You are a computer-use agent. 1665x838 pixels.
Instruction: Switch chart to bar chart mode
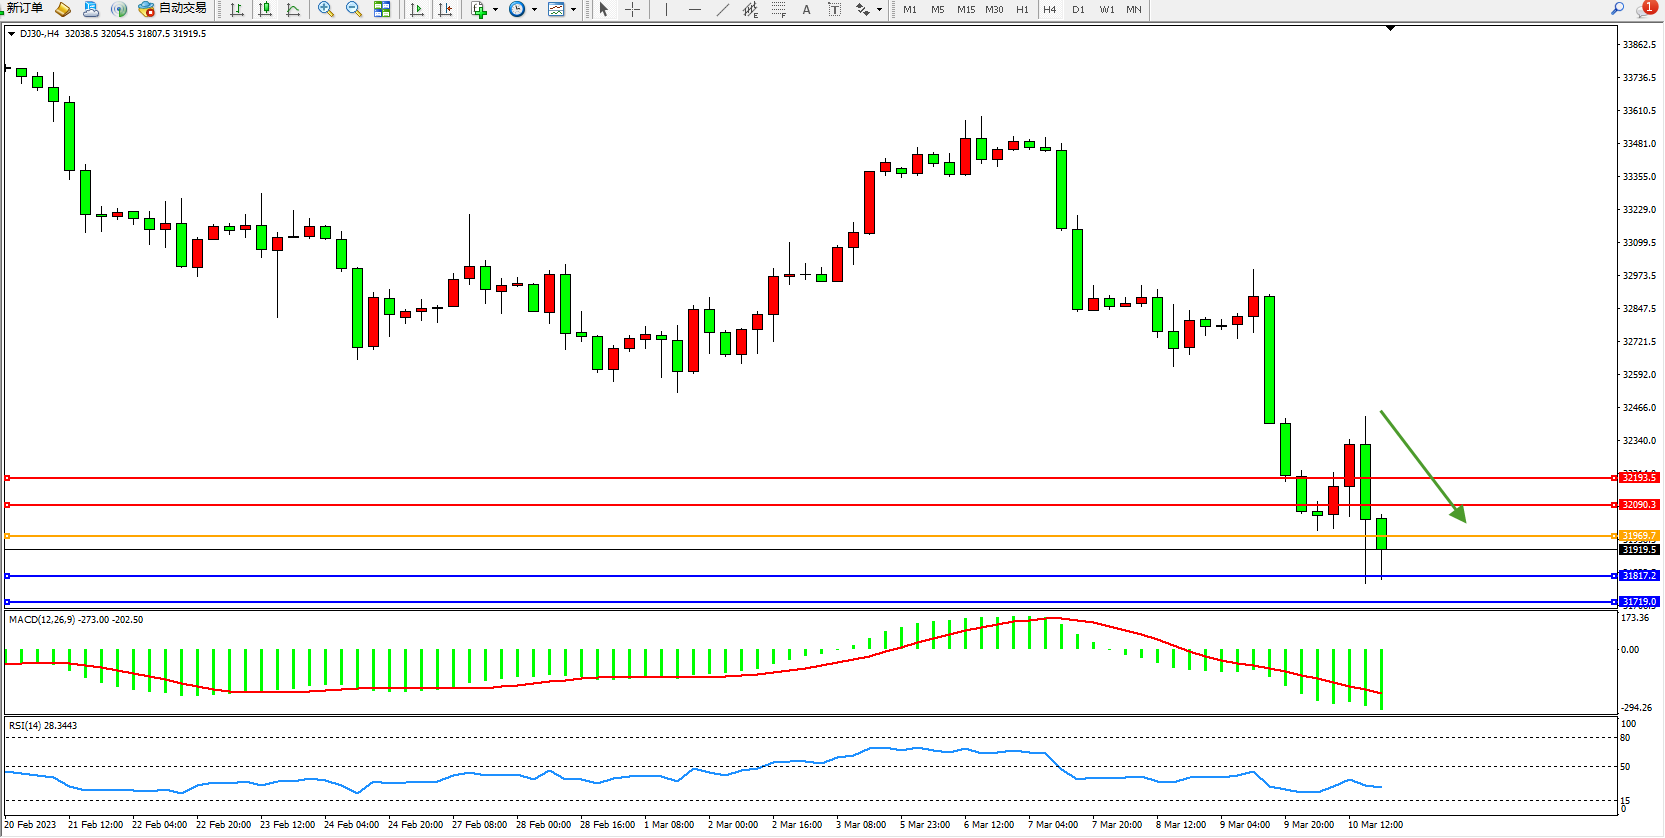(237, 10)
